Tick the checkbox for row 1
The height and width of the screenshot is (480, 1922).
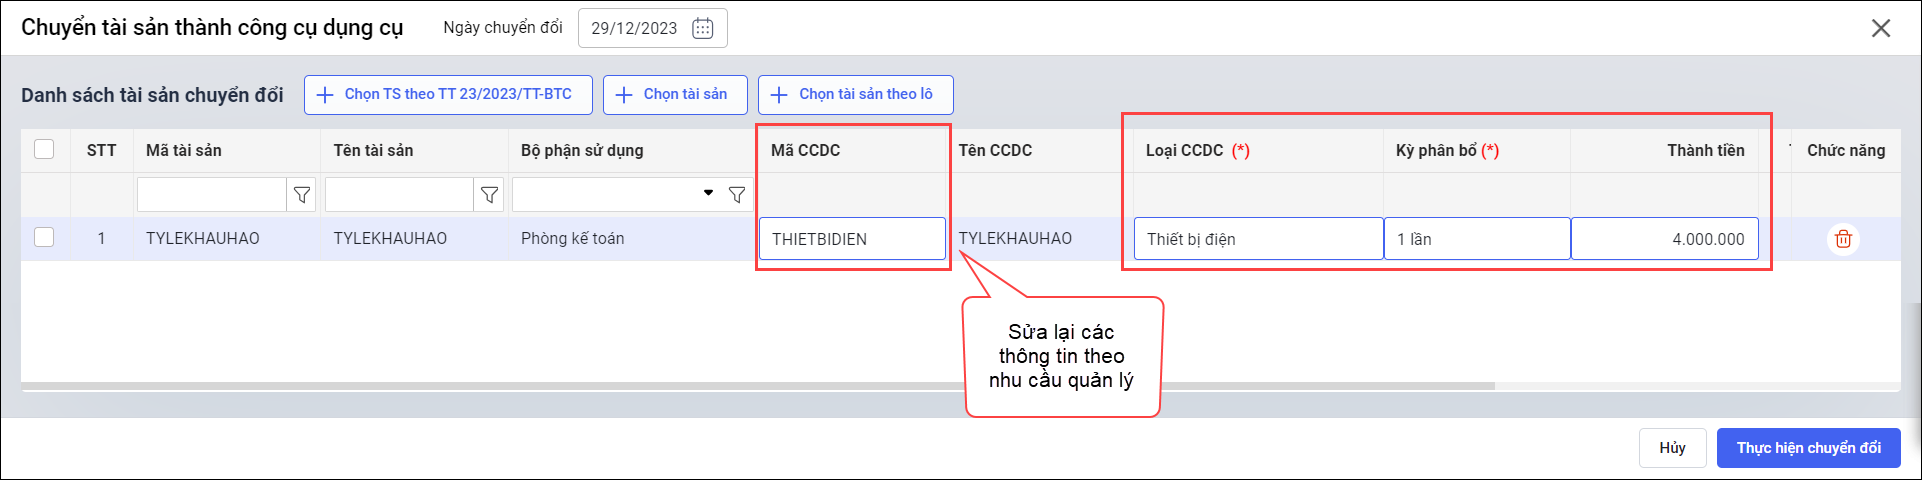(44, 238)
